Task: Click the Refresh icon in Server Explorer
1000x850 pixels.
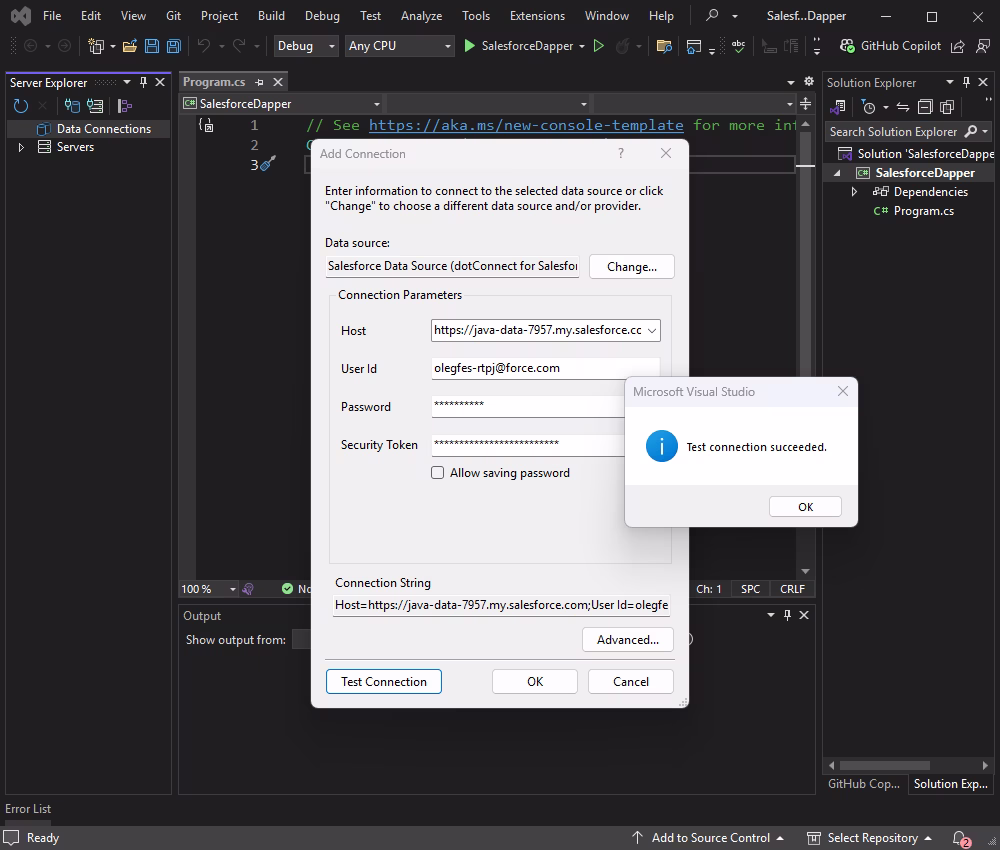Action: tap(20, 106)
